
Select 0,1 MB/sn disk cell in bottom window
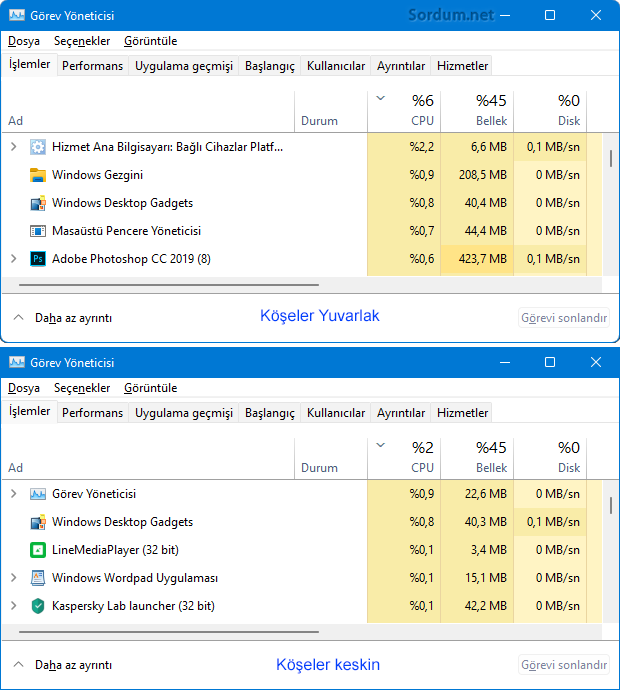click(x=550, y=522)
